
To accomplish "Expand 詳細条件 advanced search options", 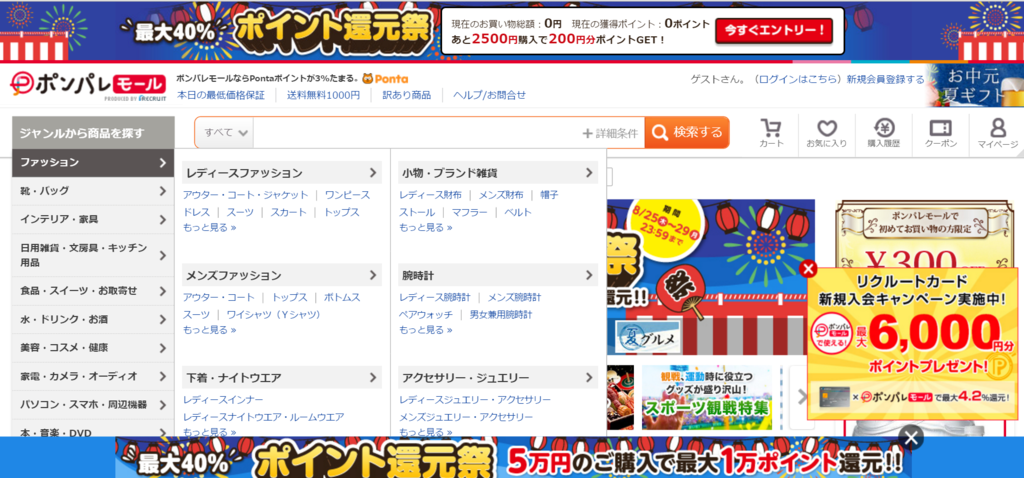I will 610,133.
